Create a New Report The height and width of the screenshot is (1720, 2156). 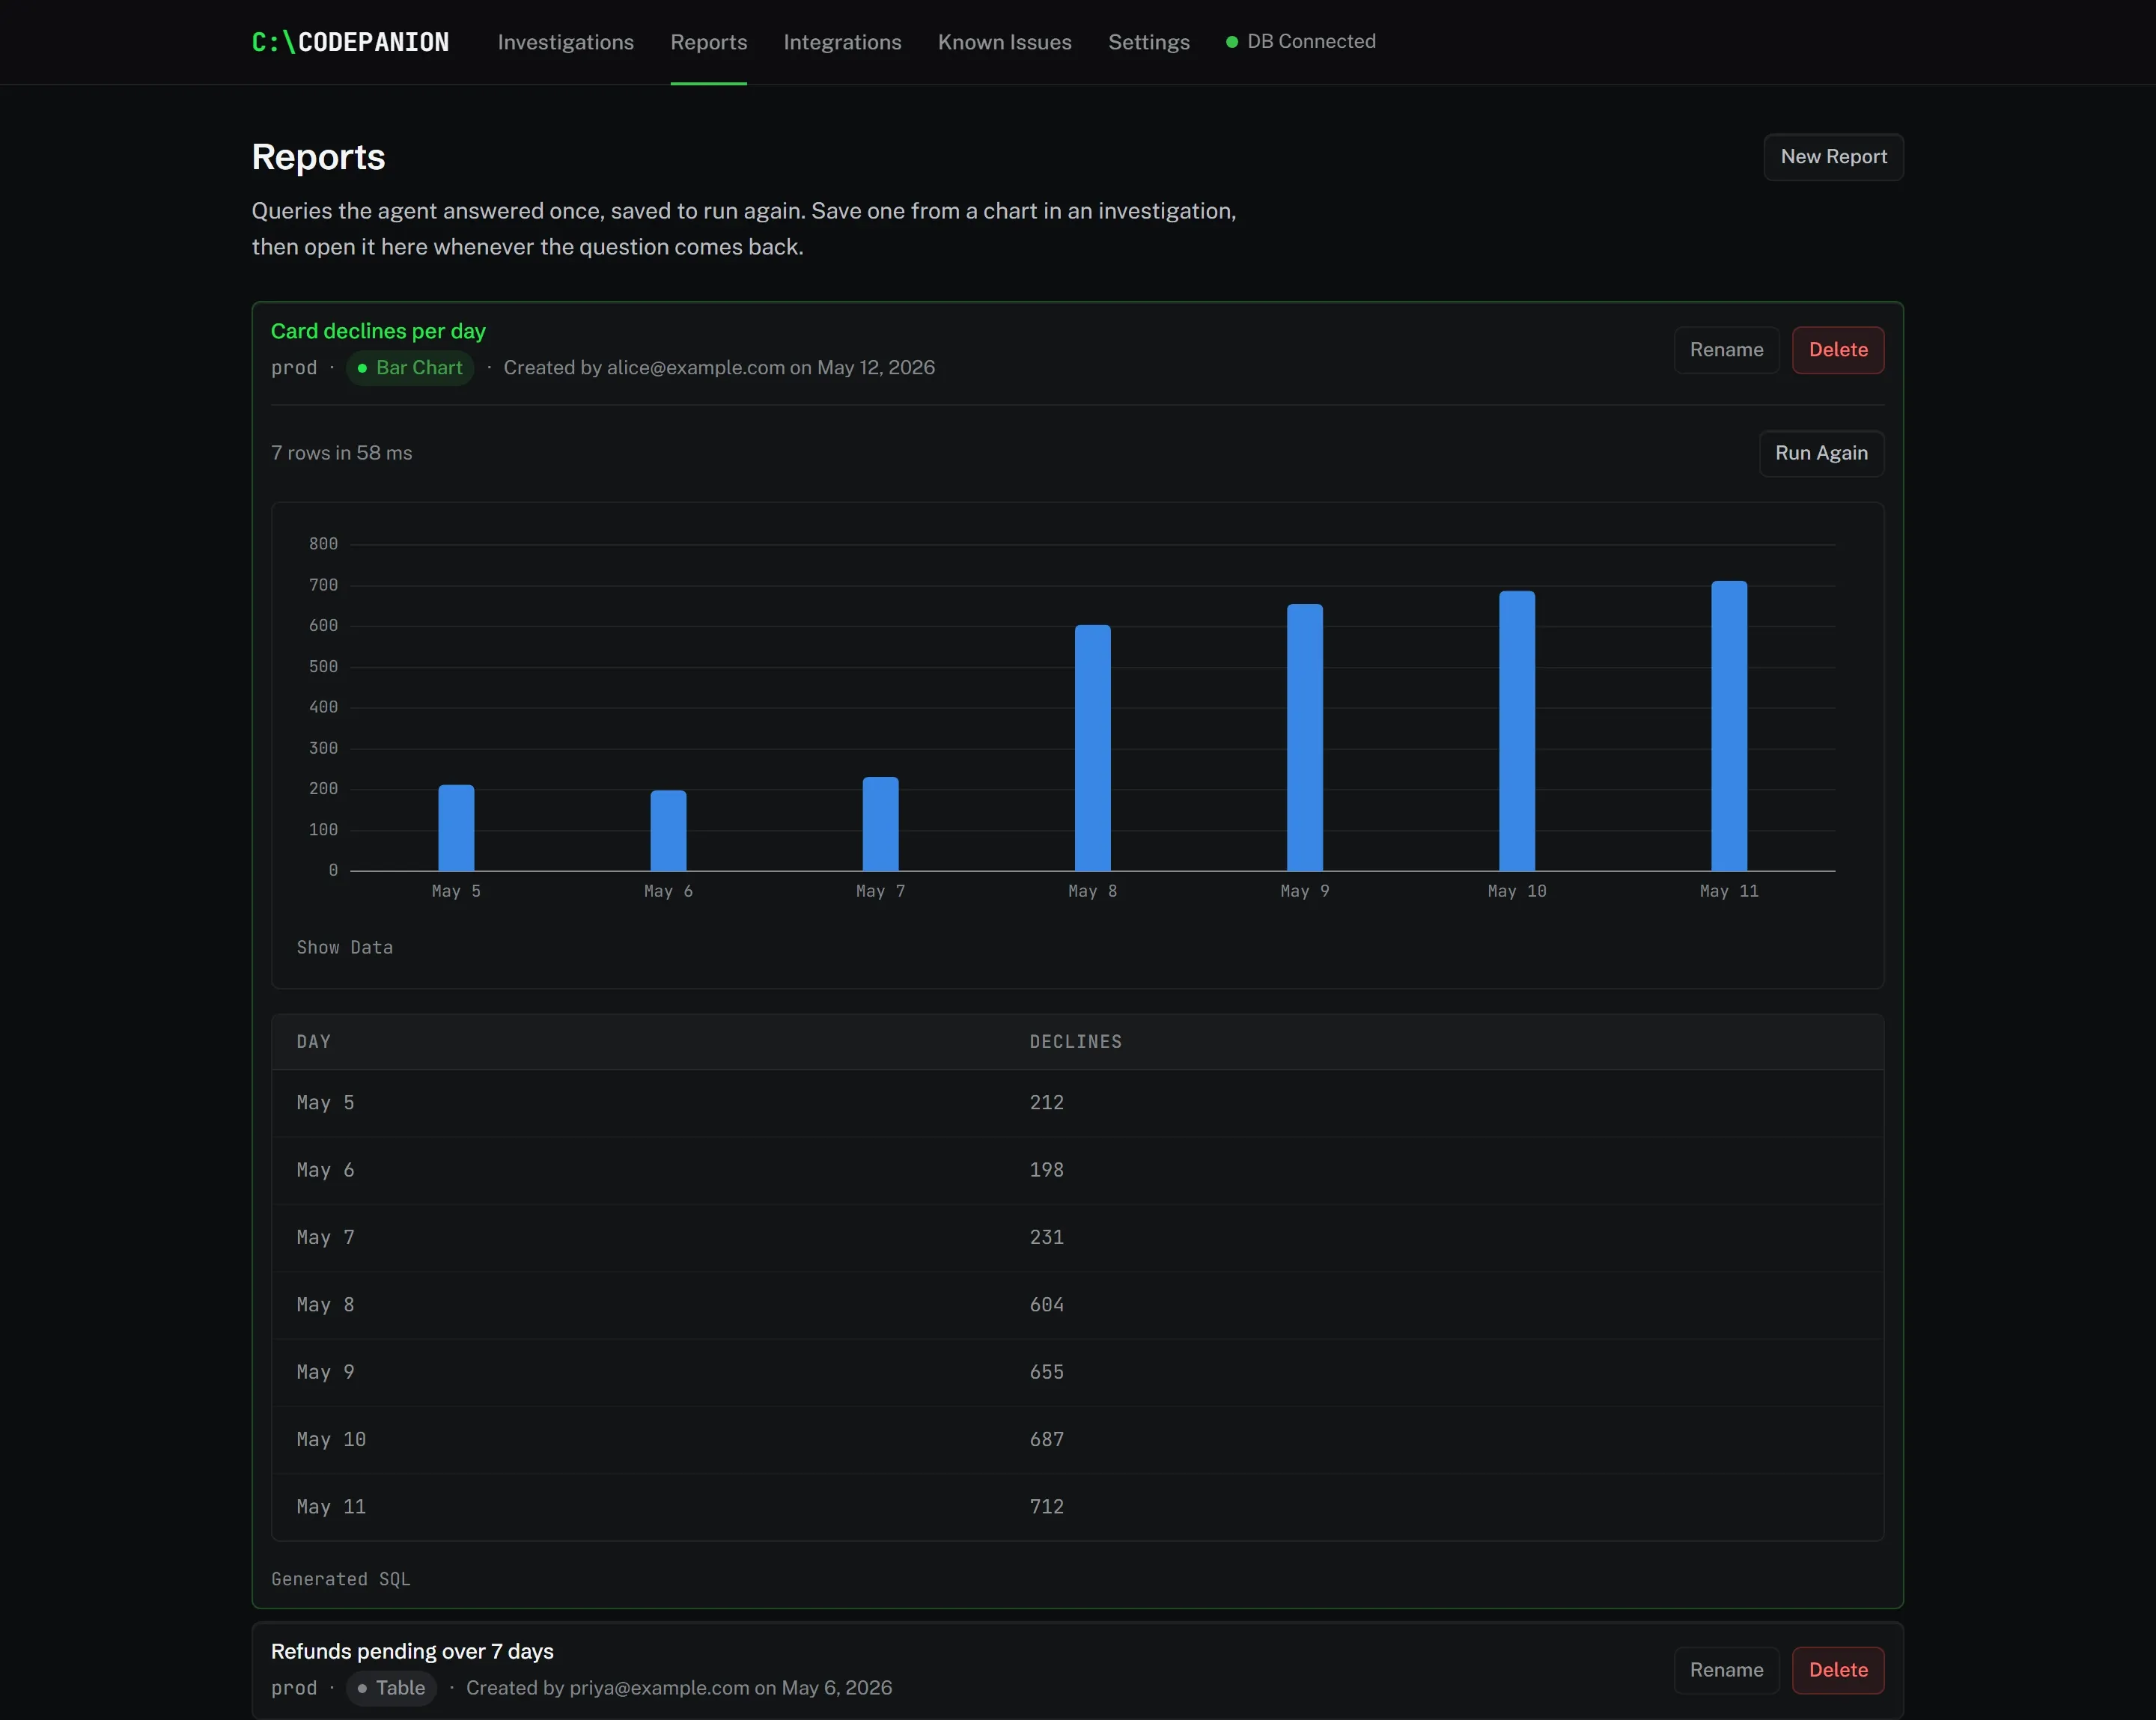pos(1833,157)
